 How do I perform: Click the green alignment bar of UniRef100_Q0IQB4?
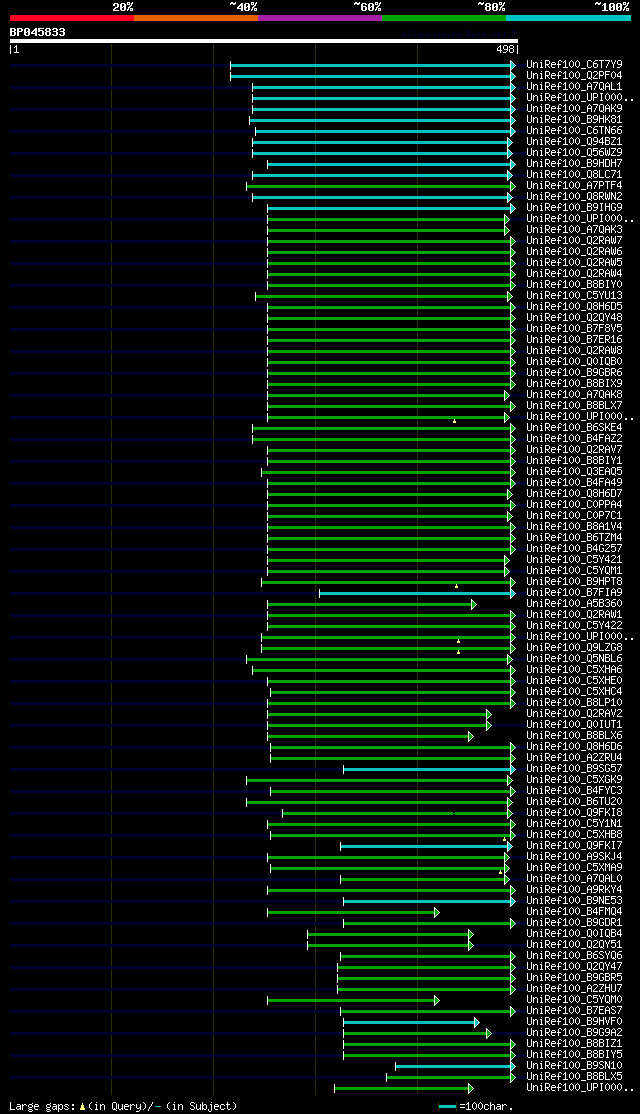pyautogui.click(x=390, y=934)
